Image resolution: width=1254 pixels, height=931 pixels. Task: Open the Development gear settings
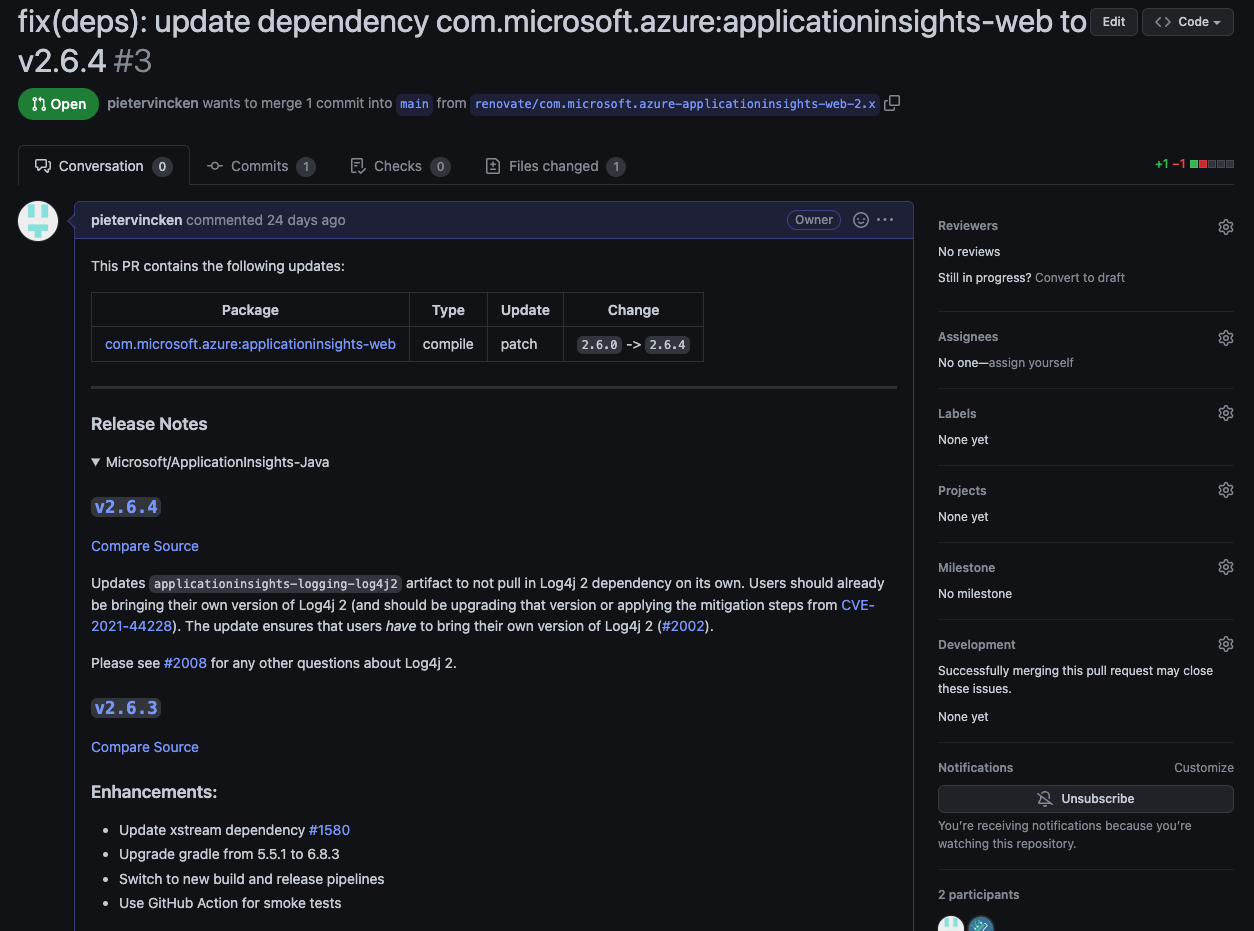(x=1225, y=644)
